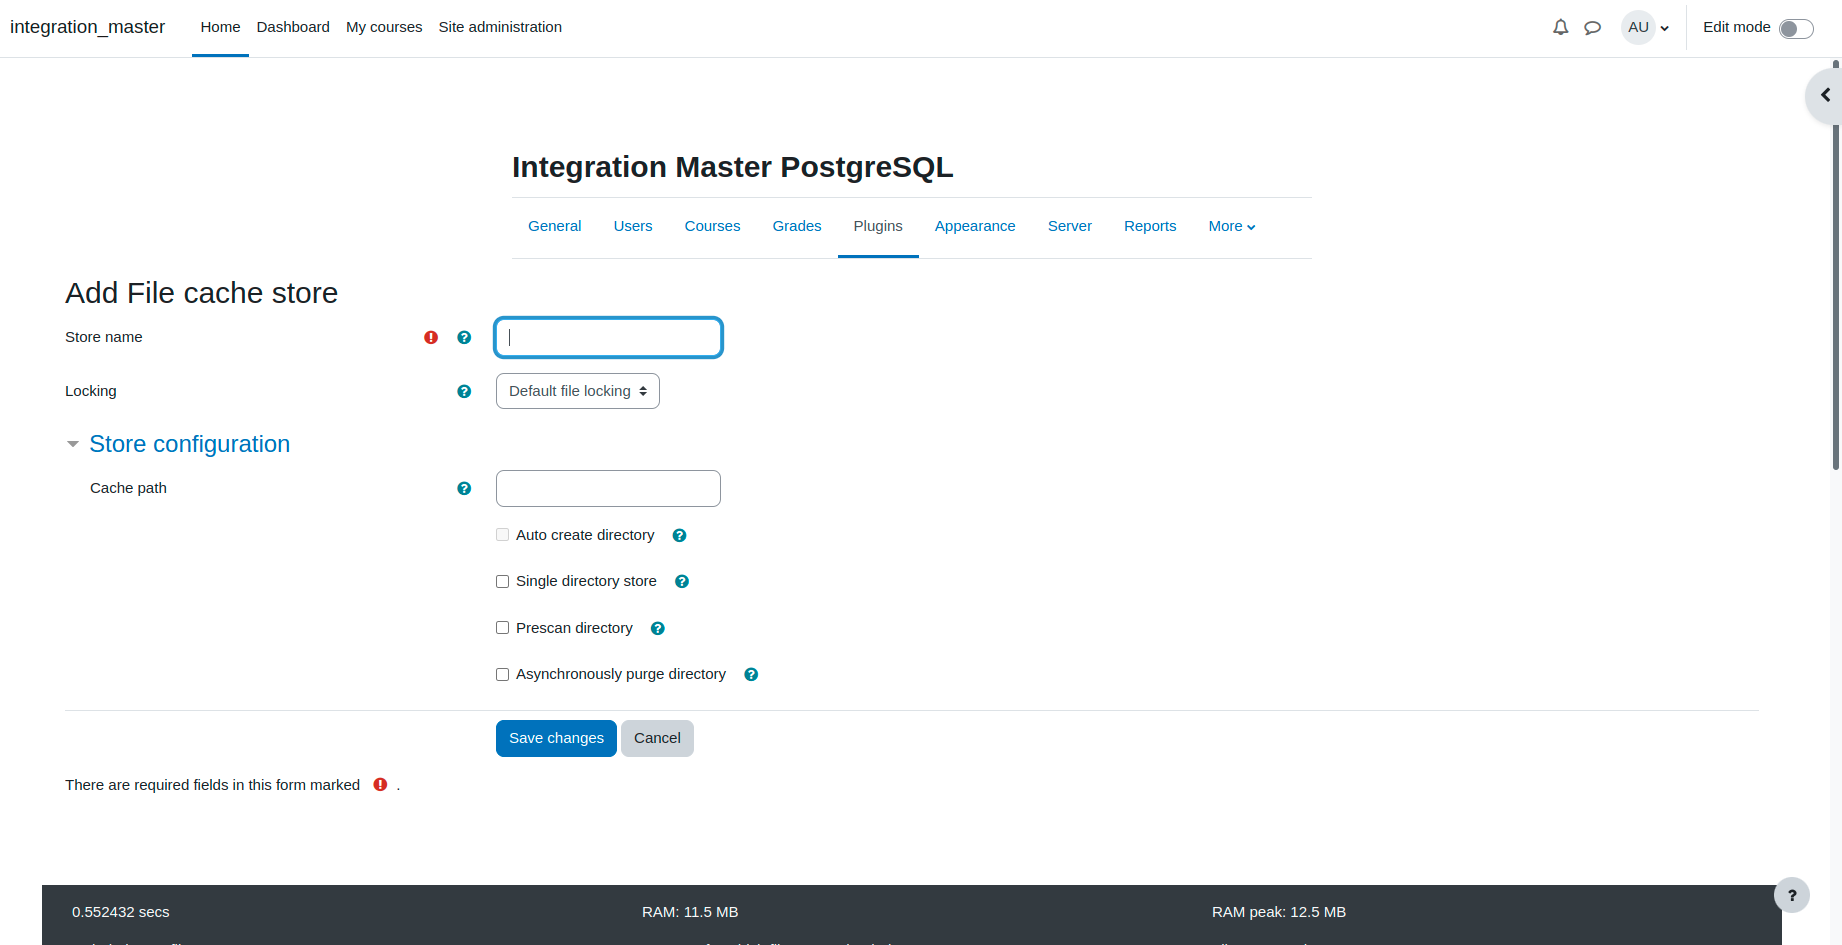
Task: Open My courses in navigation
Action: (384, 27)
